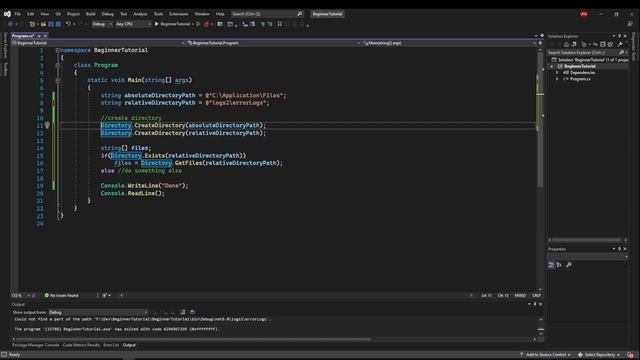The height and width of the screenshot is (360, 640).
Task: Switch to Package Manager Console tab
Action: coord(36,345)
